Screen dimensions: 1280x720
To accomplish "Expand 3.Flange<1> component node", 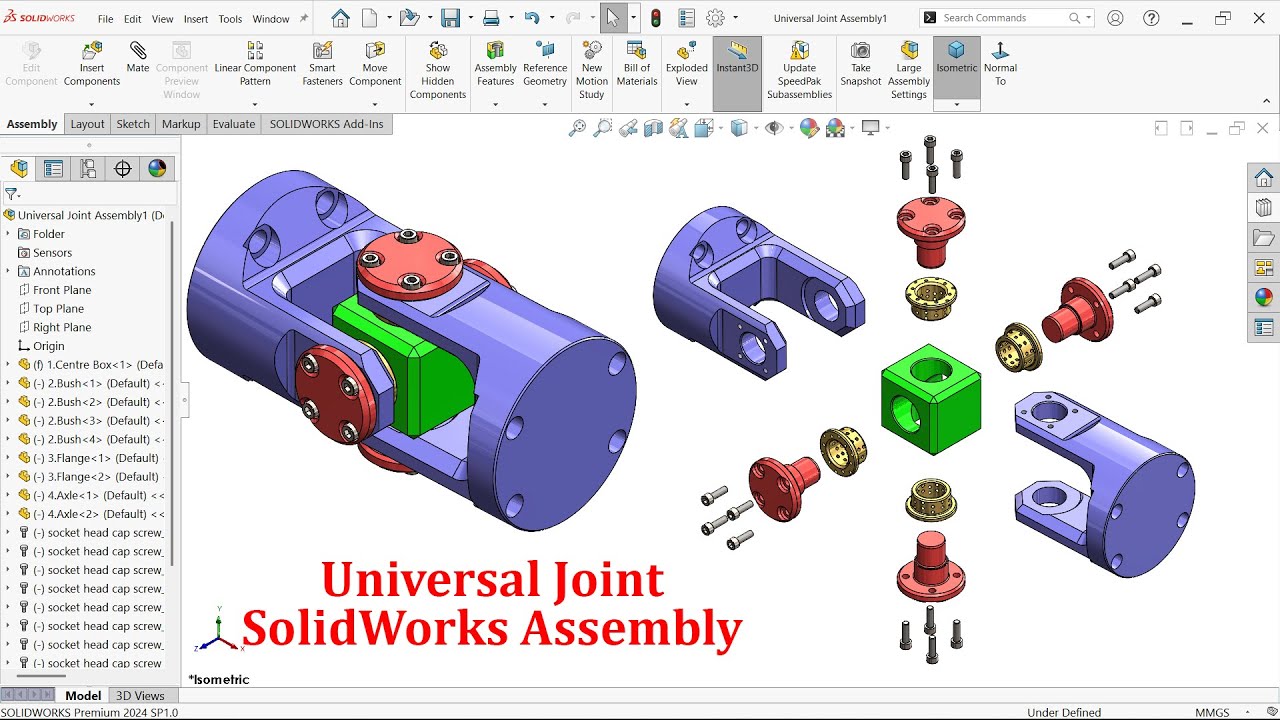I will click(8, 458).
